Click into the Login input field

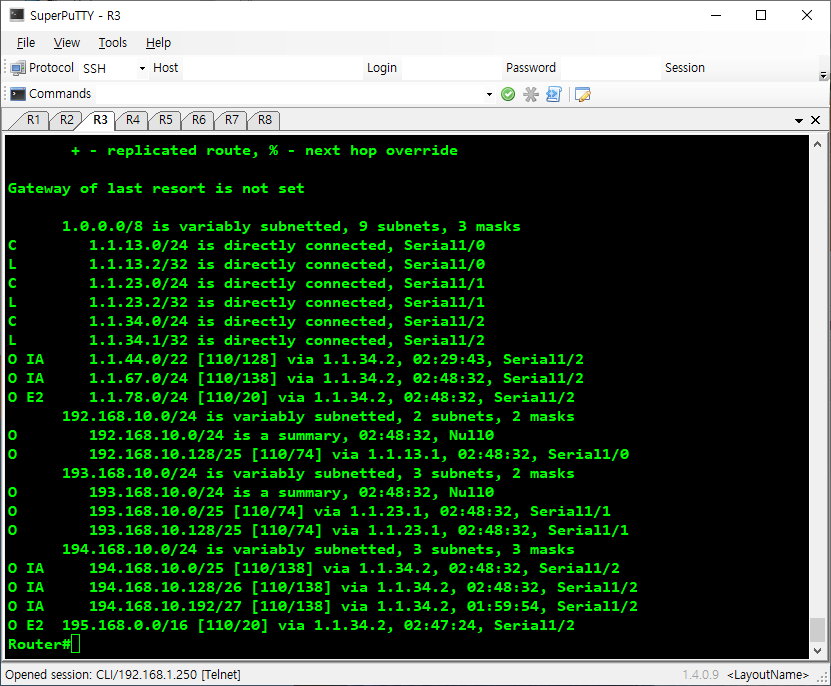(451, 68)
